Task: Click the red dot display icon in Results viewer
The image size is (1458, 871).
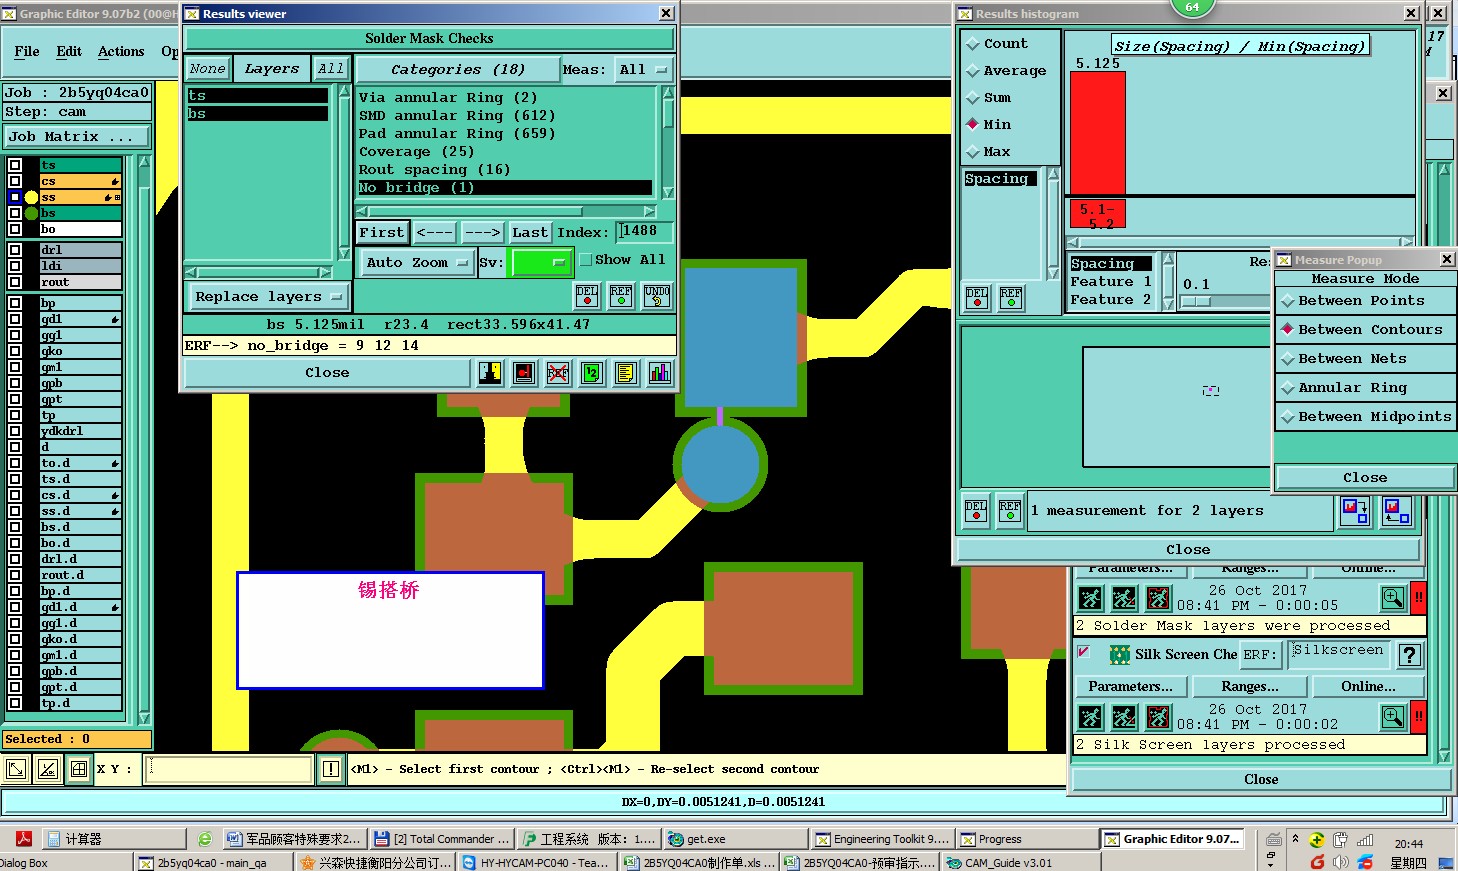Action: click(524, 373)
